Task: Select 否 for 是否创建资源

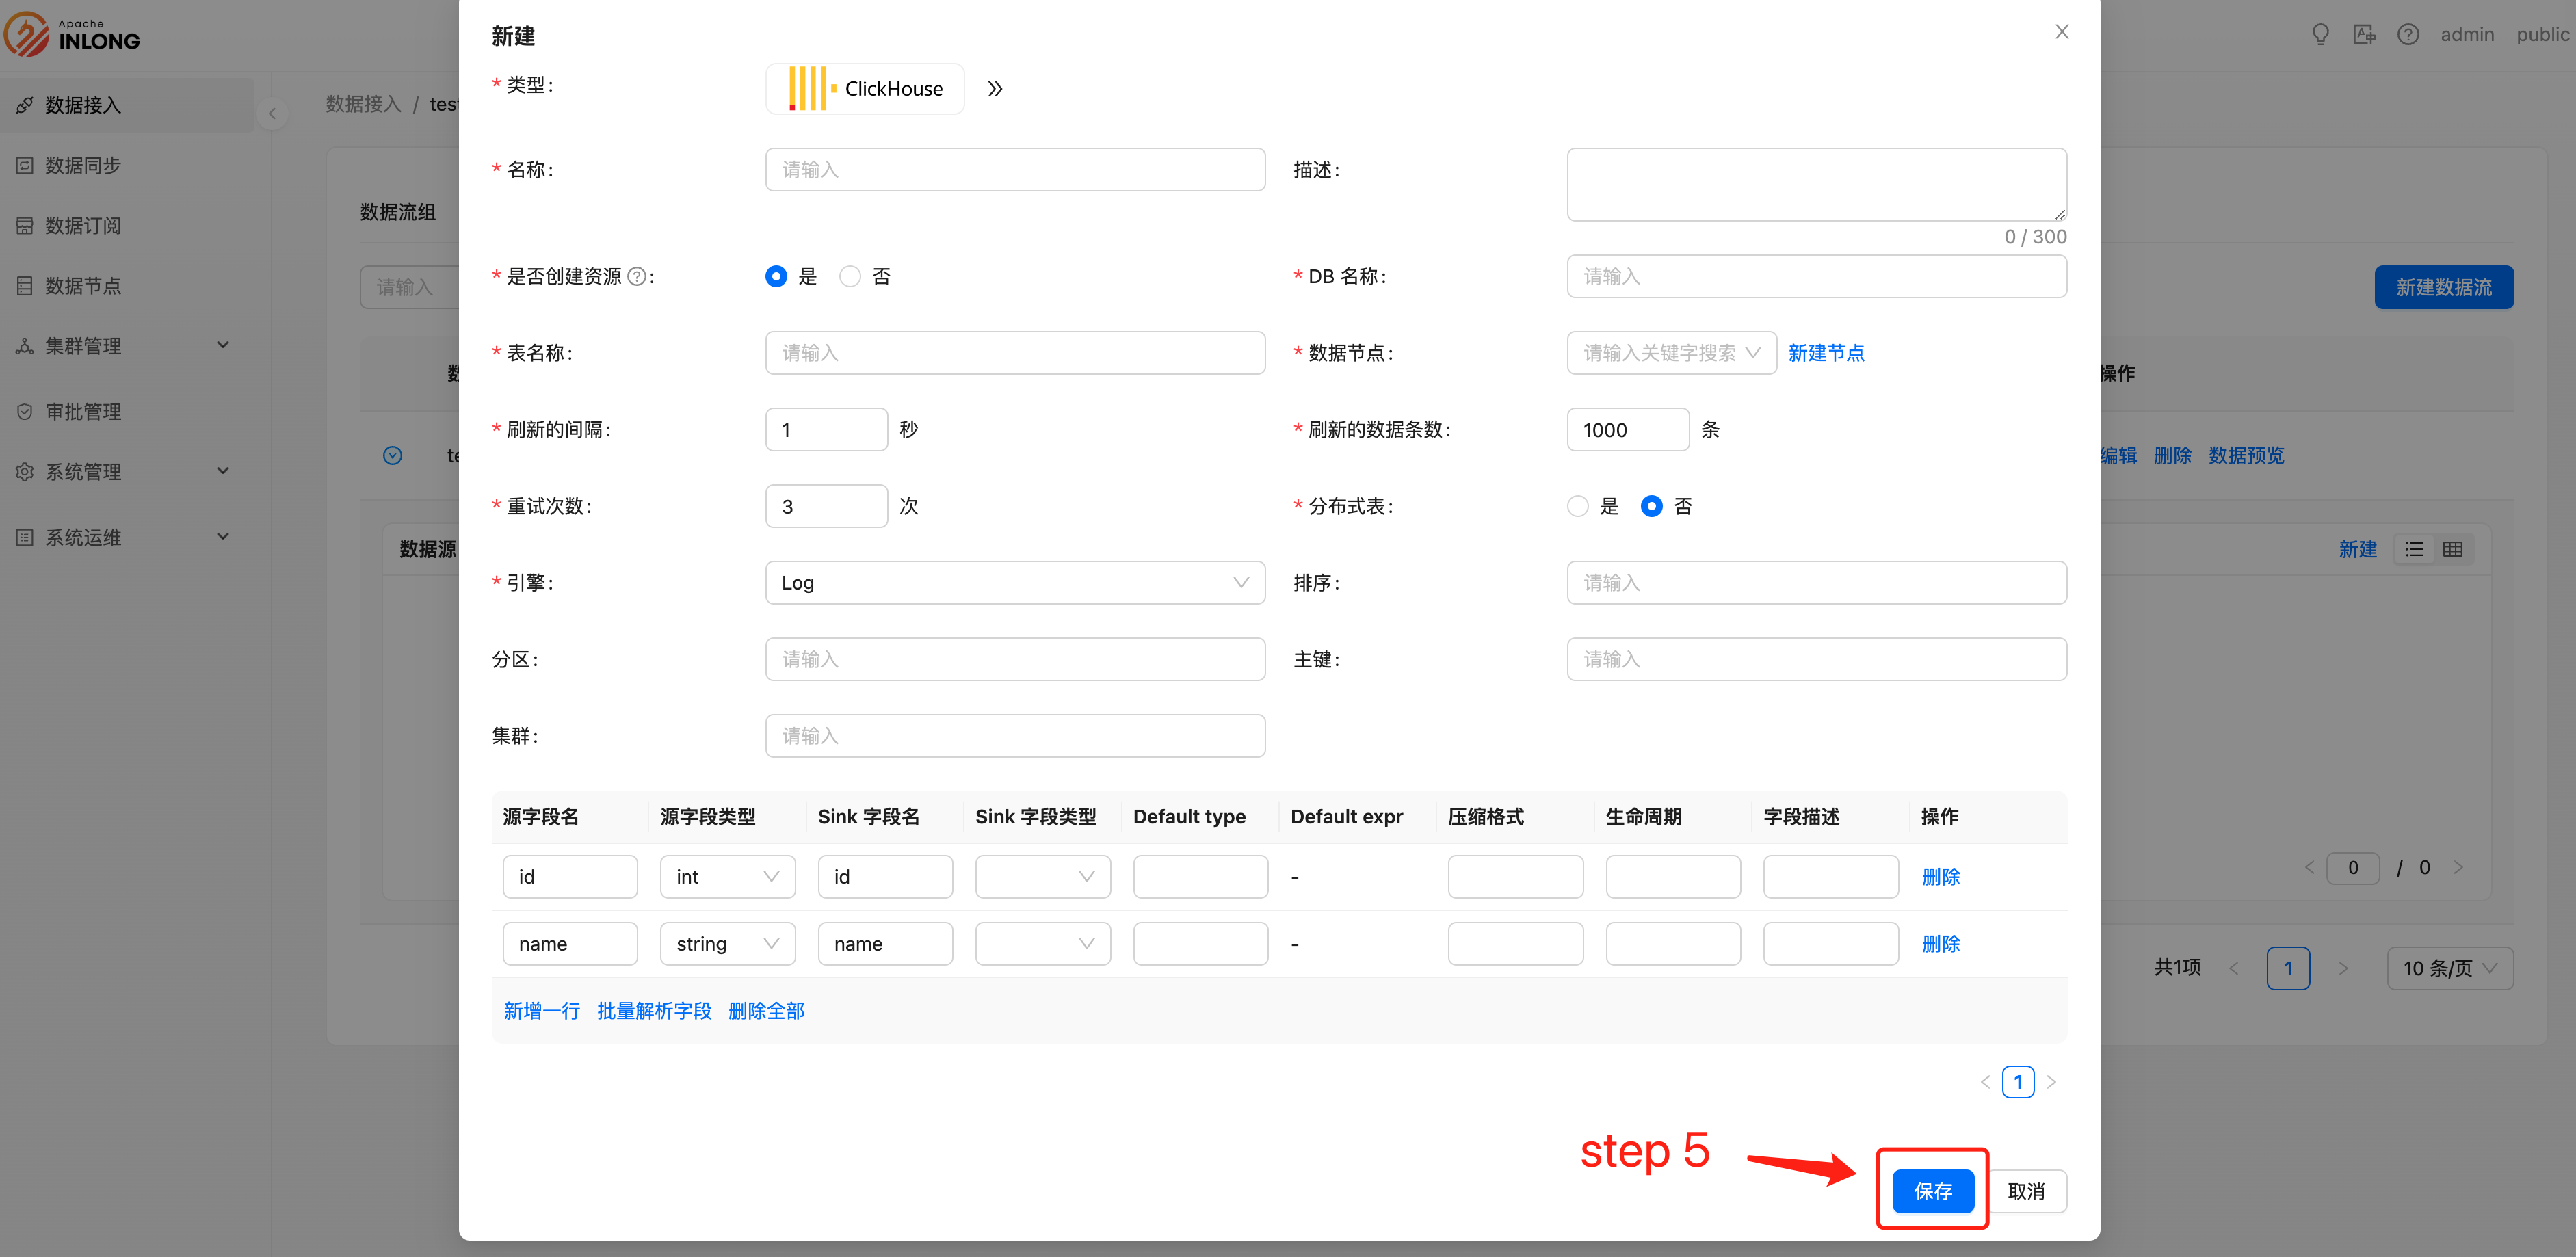Action: coord(850,277)
